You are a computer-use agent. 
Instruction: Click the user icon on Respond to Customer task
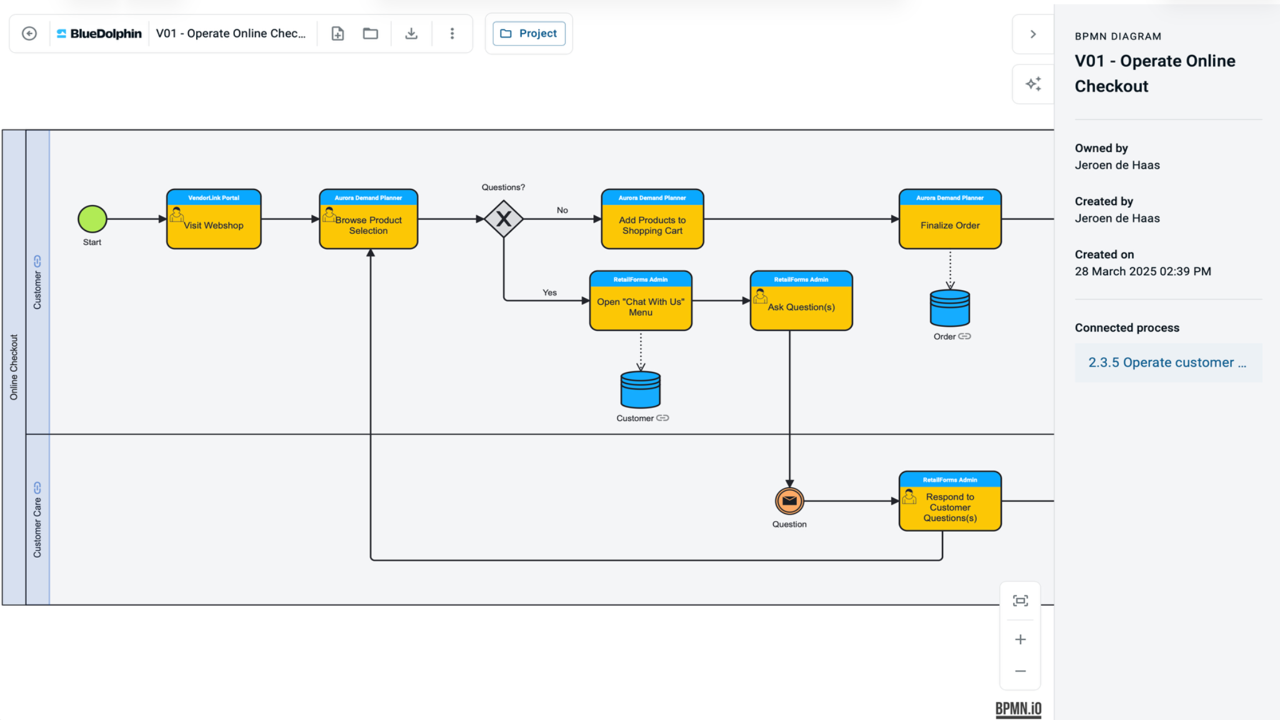coord(909,496)
